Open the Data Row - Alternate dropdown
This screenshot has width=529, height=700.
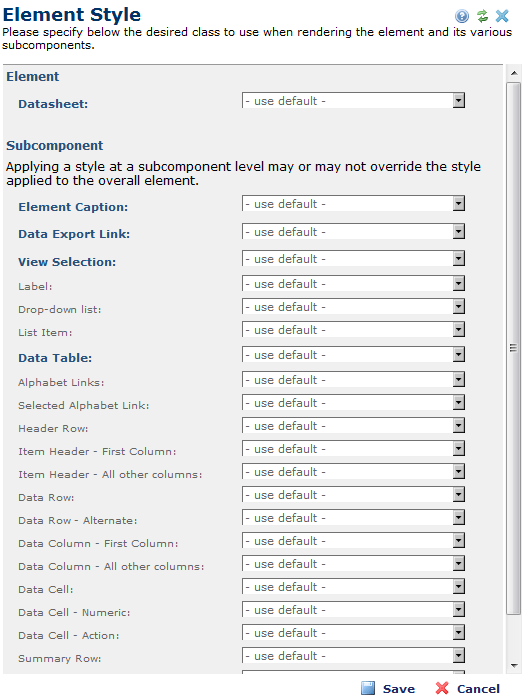point(354,517)
